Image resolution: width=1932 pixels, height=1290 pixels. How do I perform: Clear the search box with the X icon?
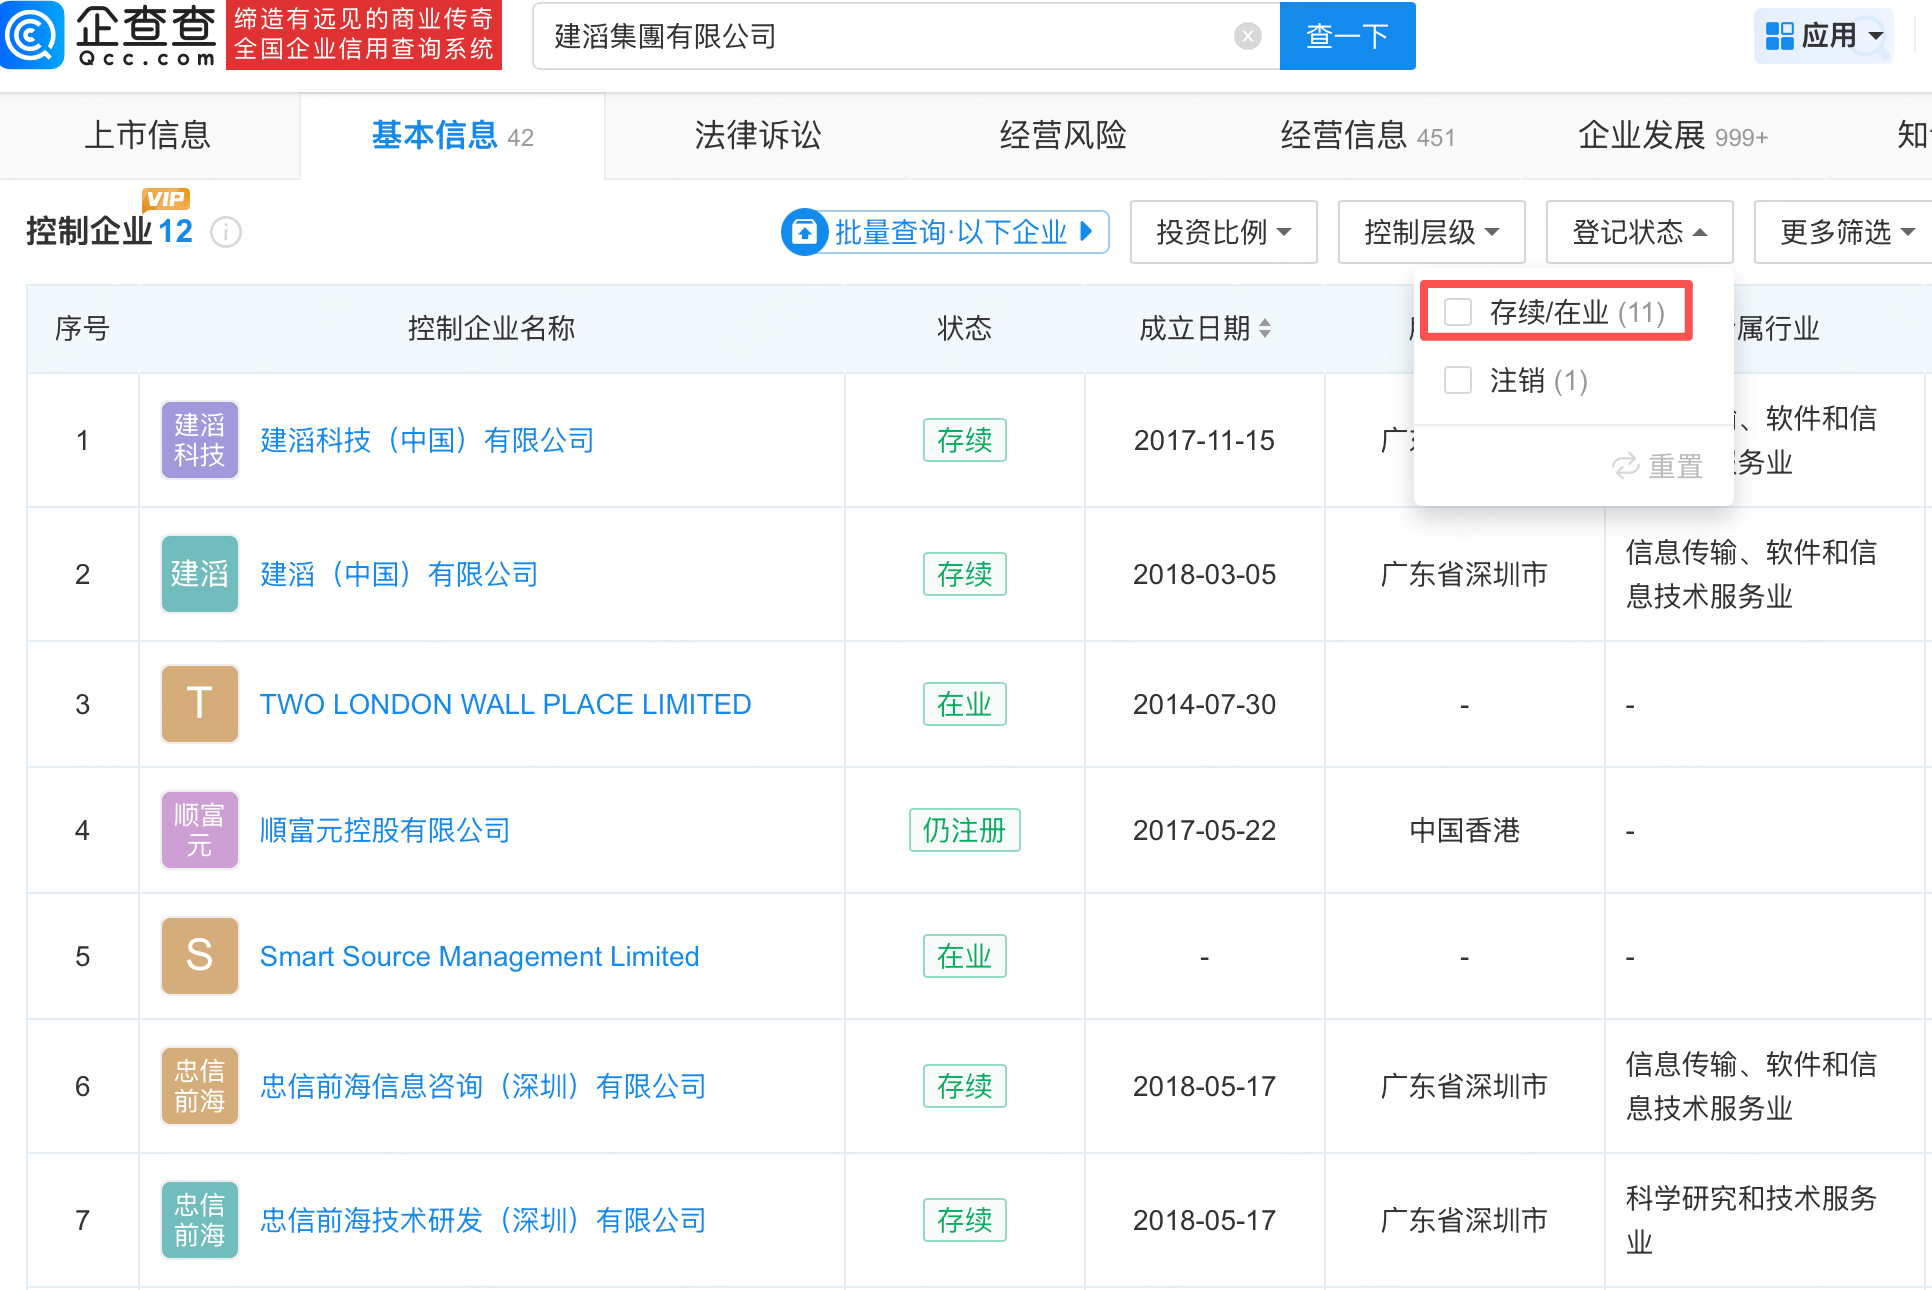pos(1247,37)
